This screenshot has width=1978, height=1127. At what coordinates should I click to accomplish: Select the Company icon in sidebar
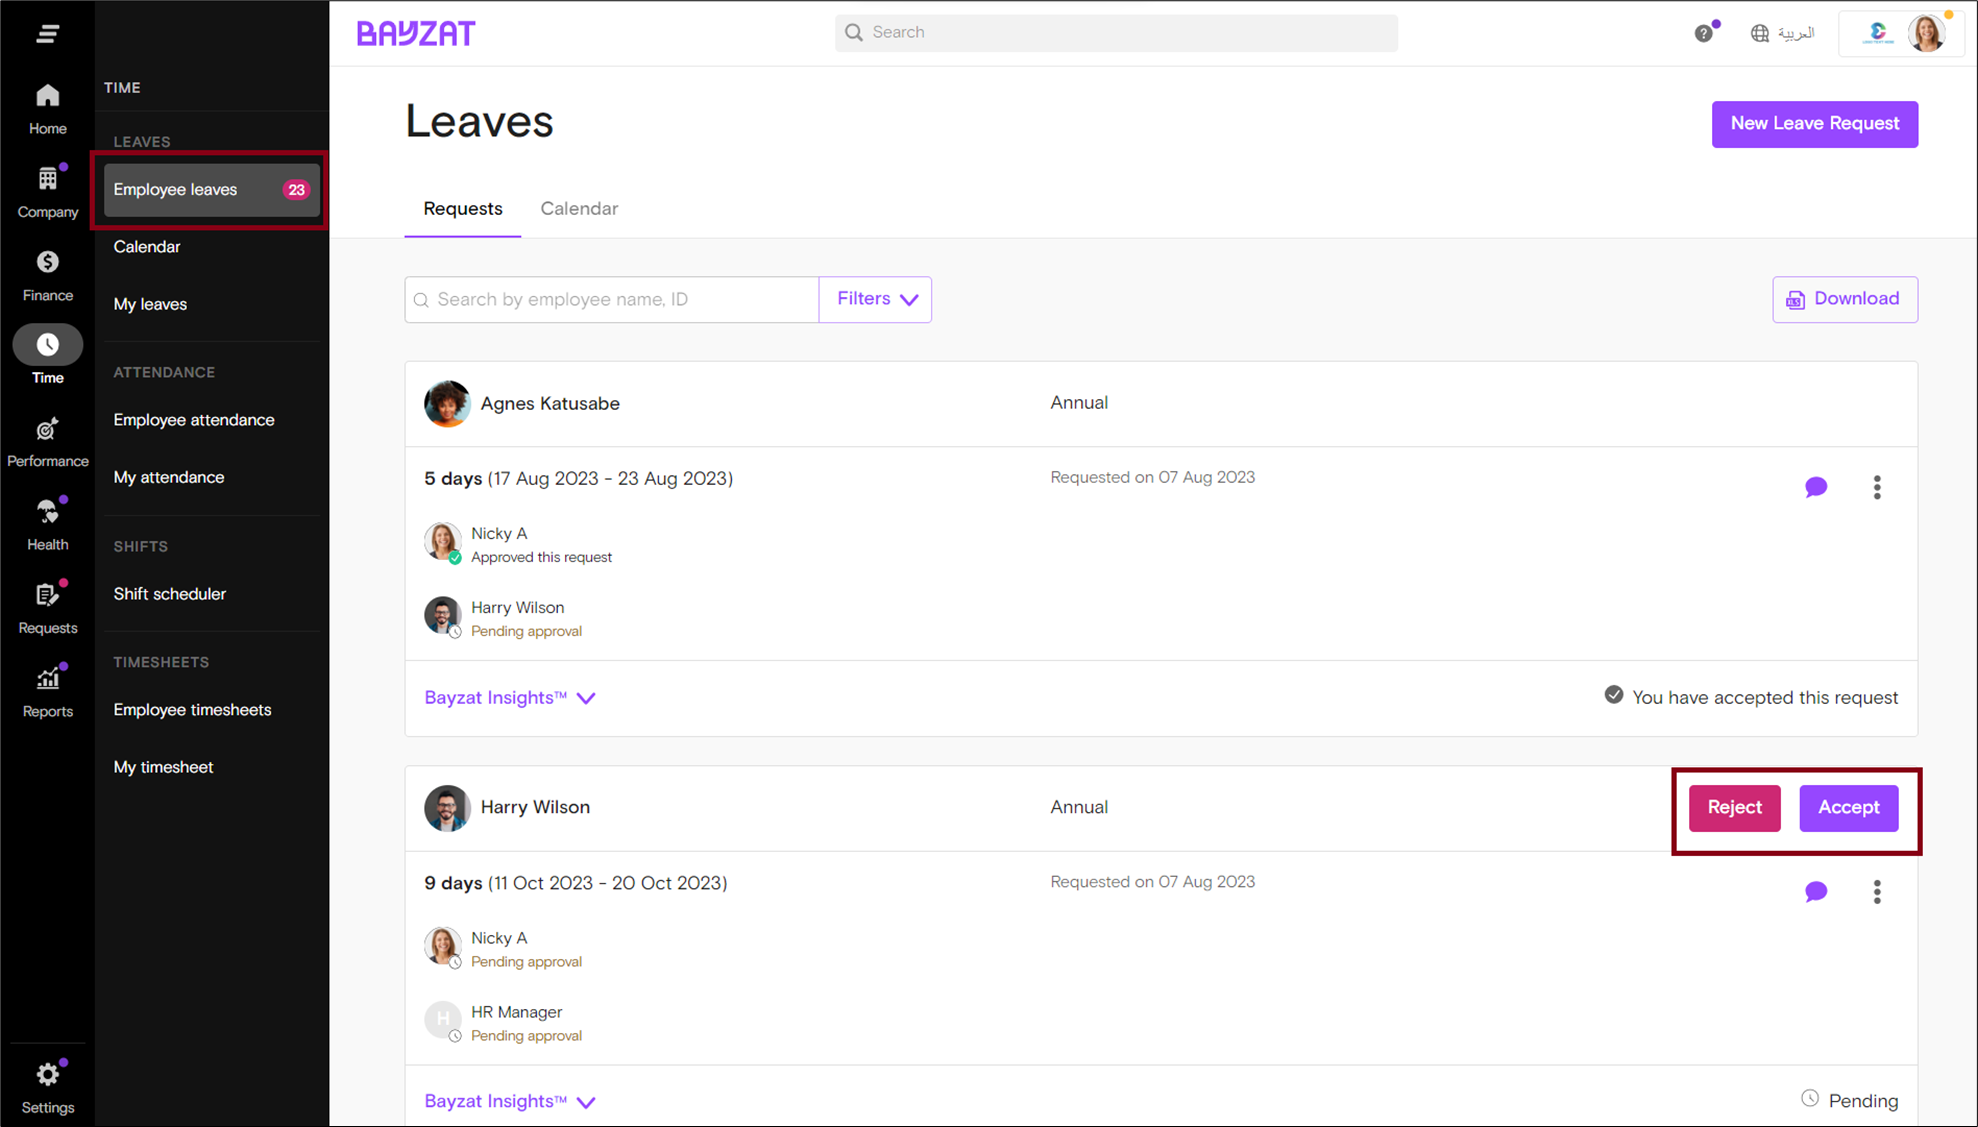click(47, 188)
